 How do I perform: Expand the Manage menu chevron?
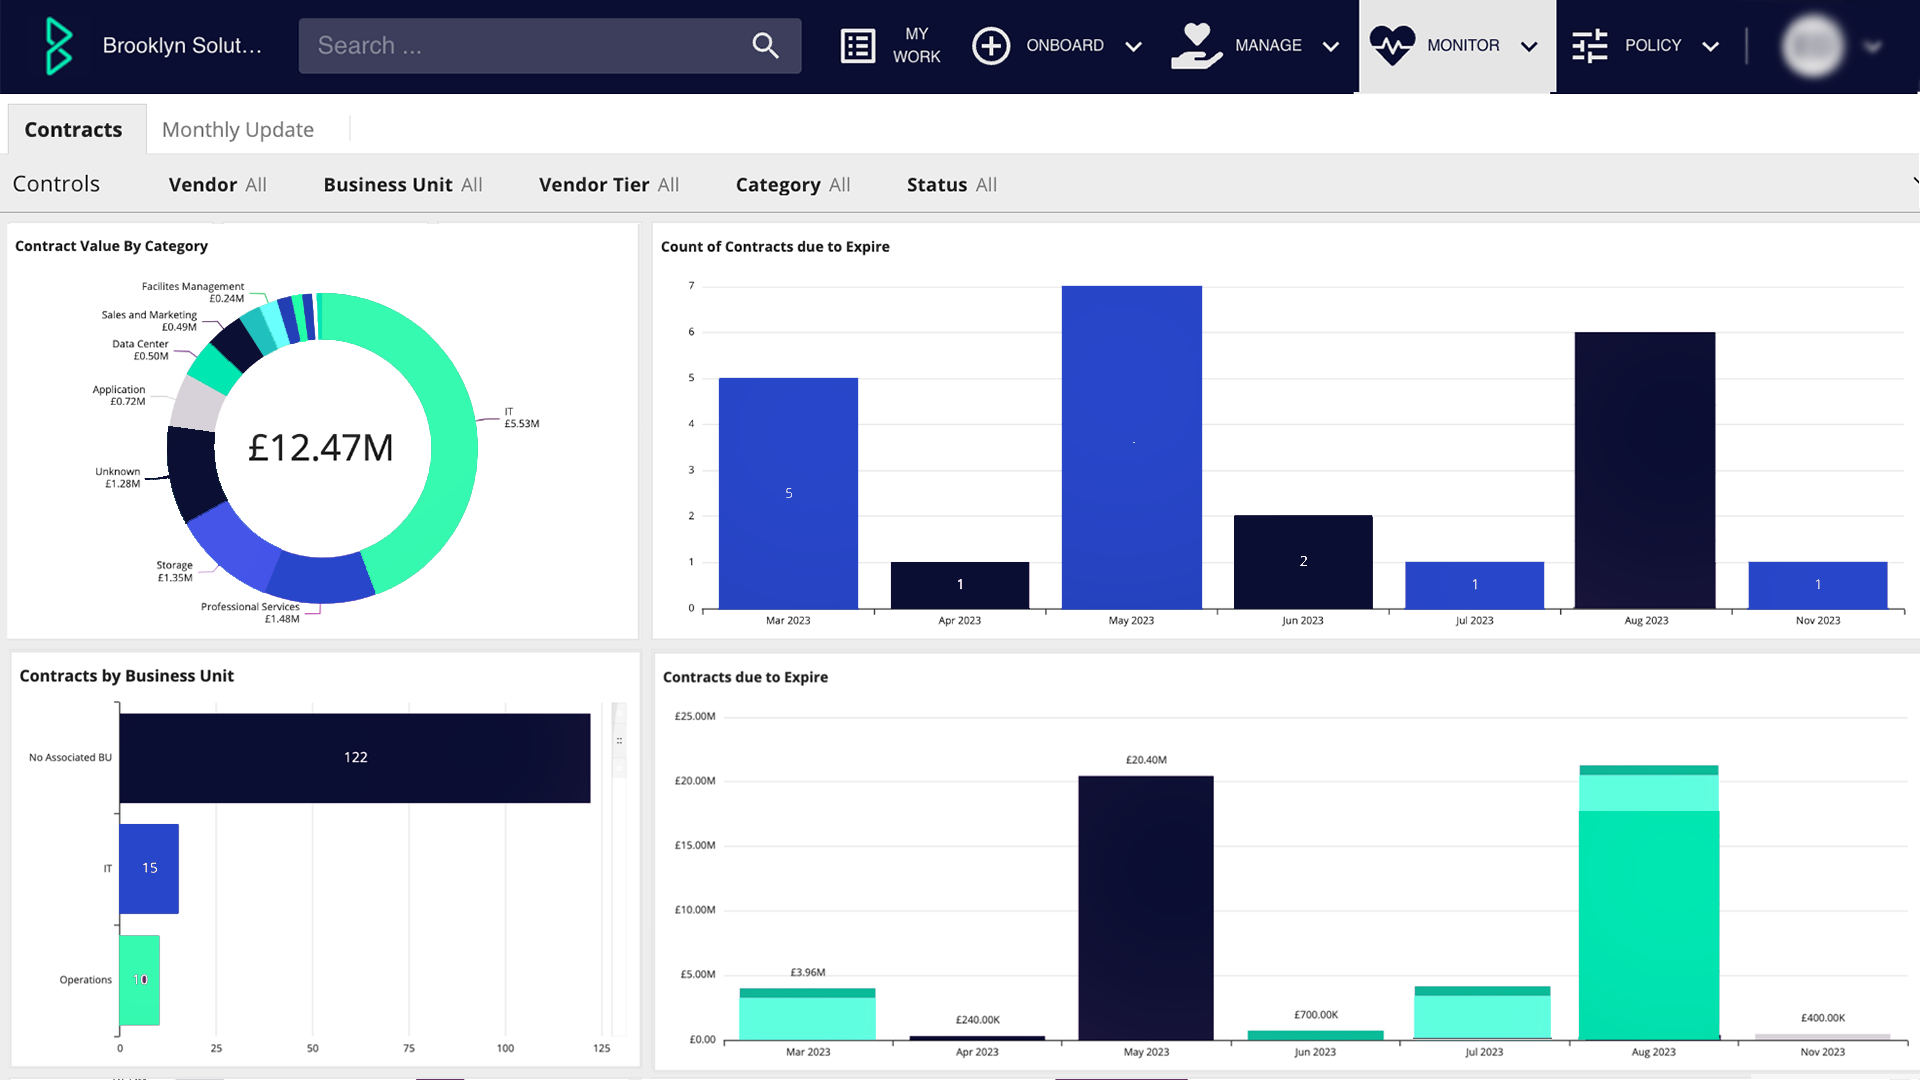point(1330,46)
